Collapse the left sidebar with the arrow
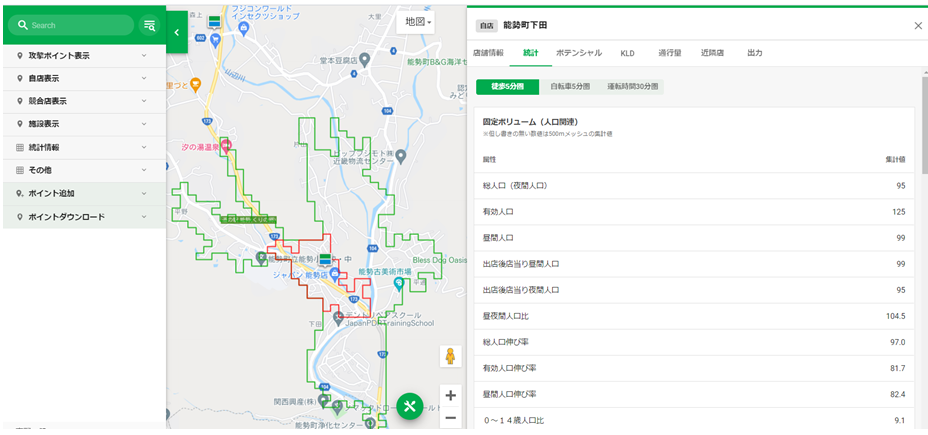928x435 pixels. (176, 33)
